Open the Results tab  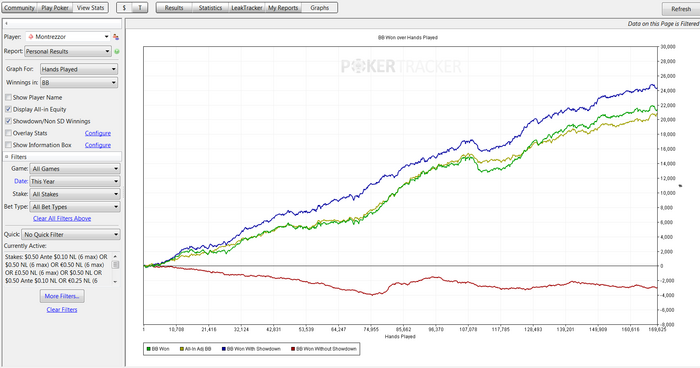pos(174,8)
